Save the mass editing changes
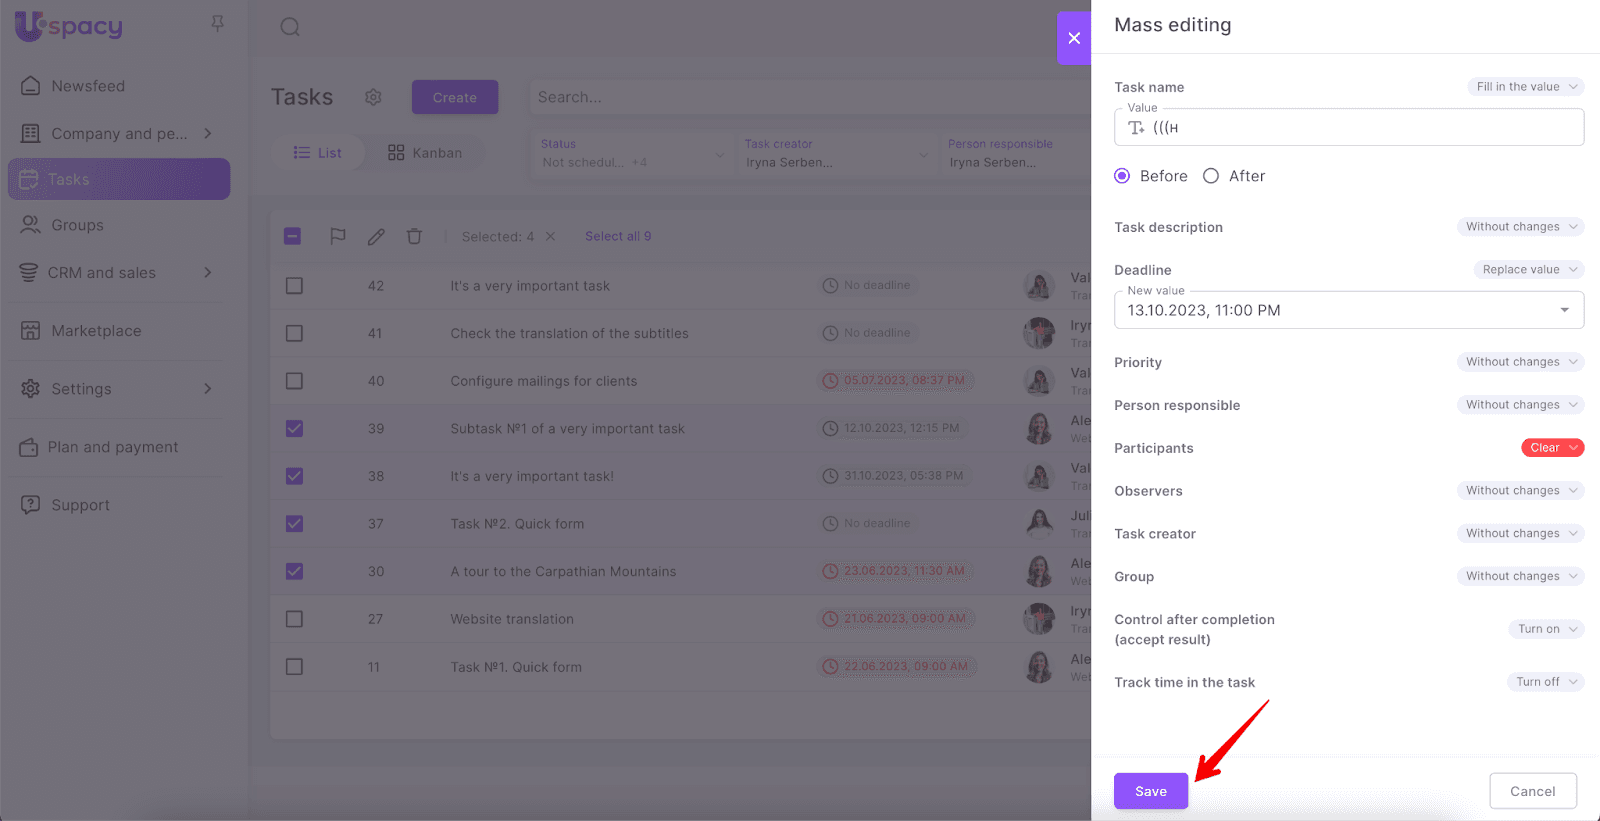The width and height of the screenshot is (1600, 821). [x=1151, y=791]
